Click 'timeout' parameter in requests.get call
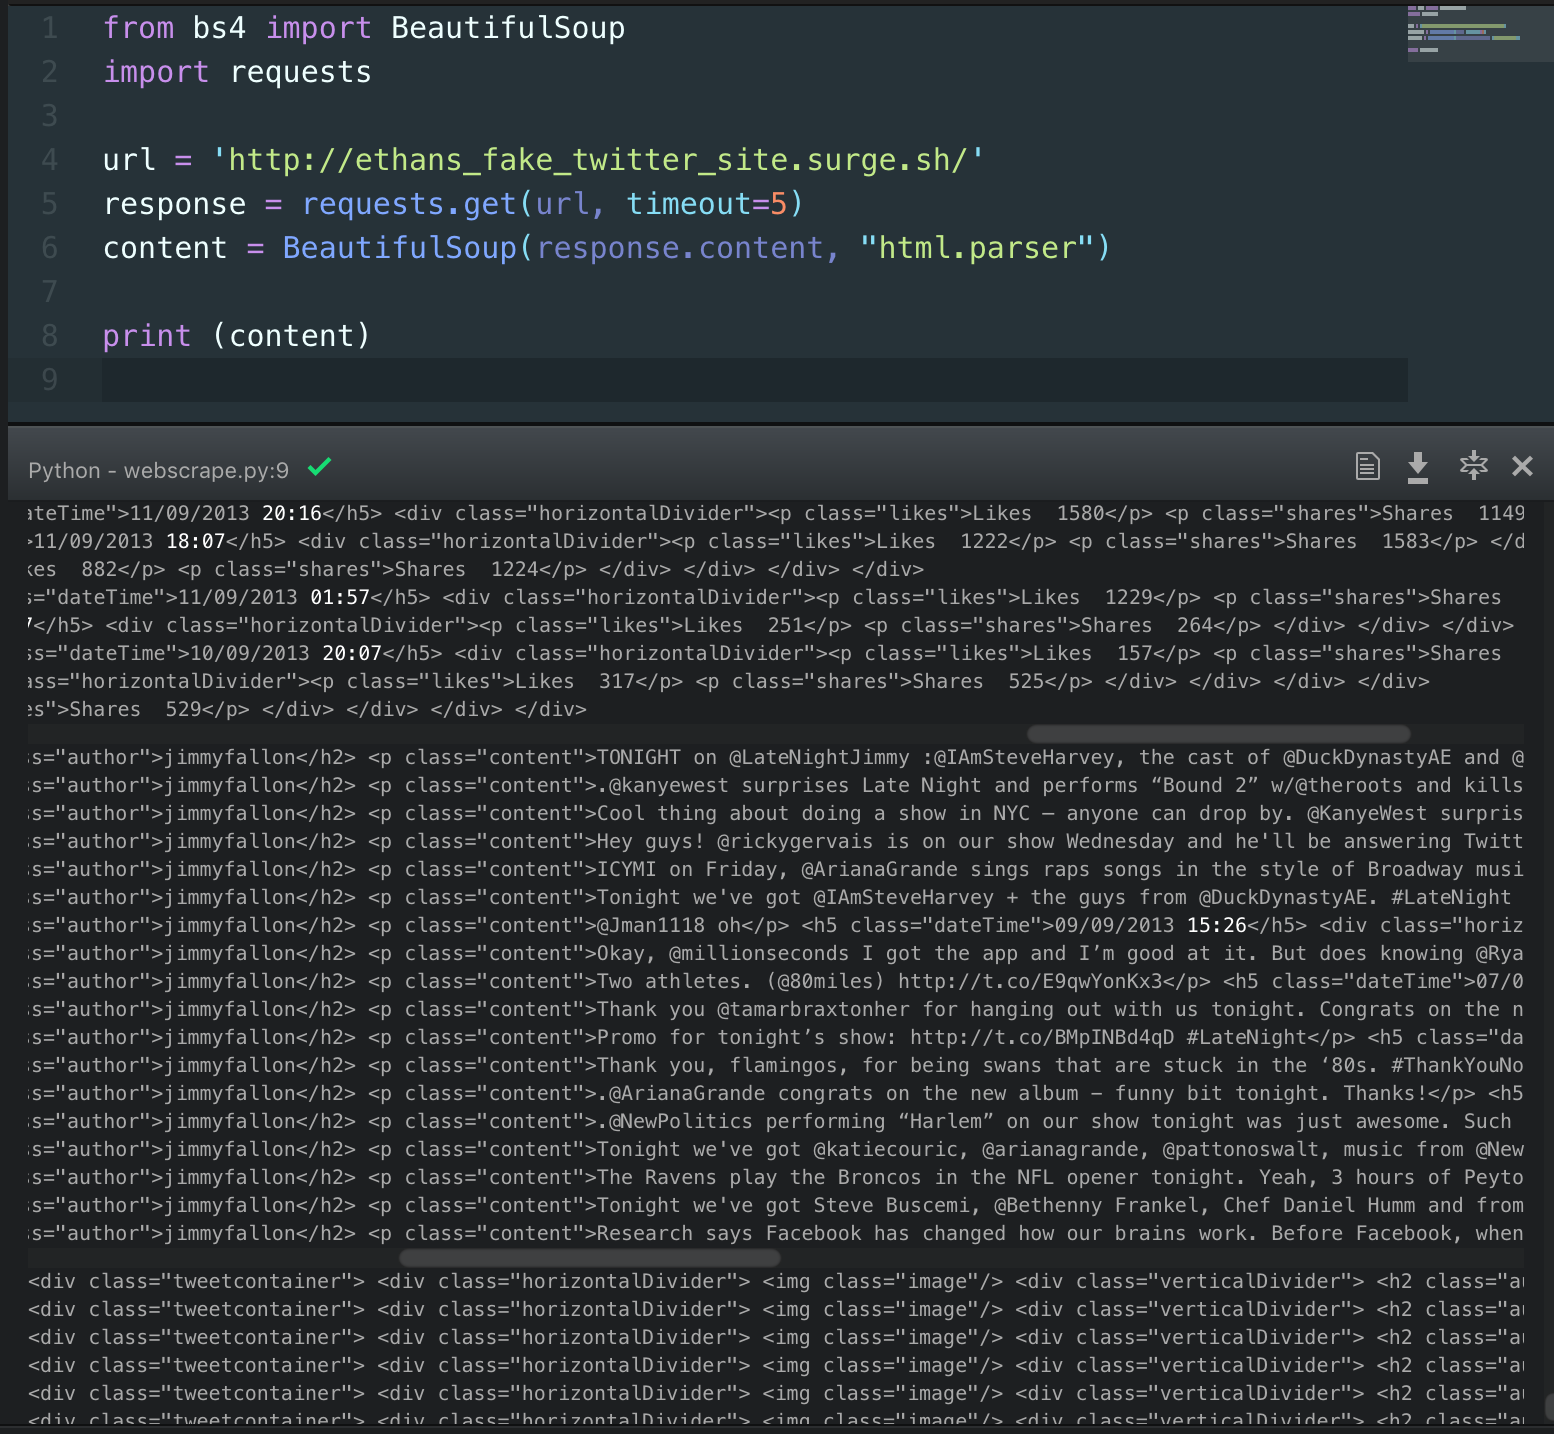Image resolution: width=1554 pixels, height=1434 pixels. pos(688,204)
